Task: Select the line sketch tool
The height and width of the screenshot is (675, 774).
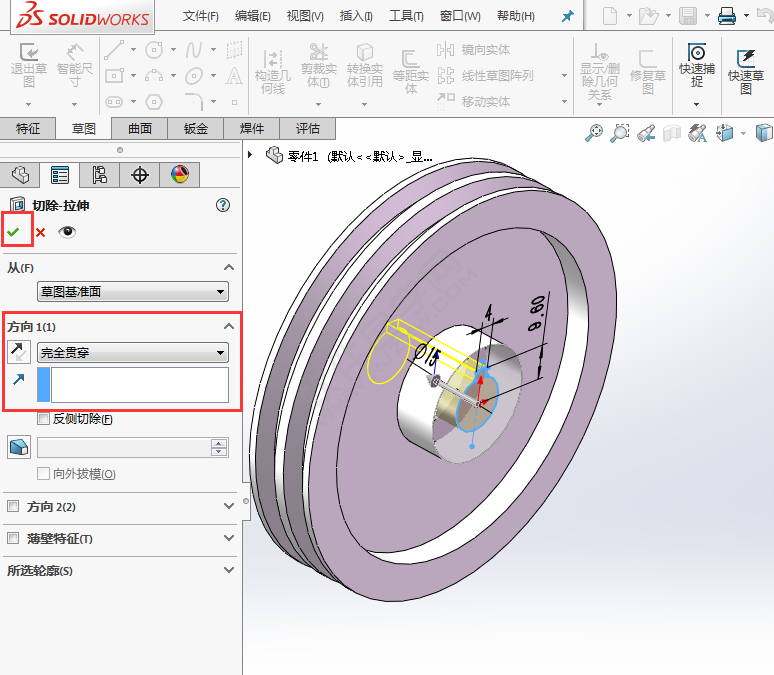Action: pos(114,49)
